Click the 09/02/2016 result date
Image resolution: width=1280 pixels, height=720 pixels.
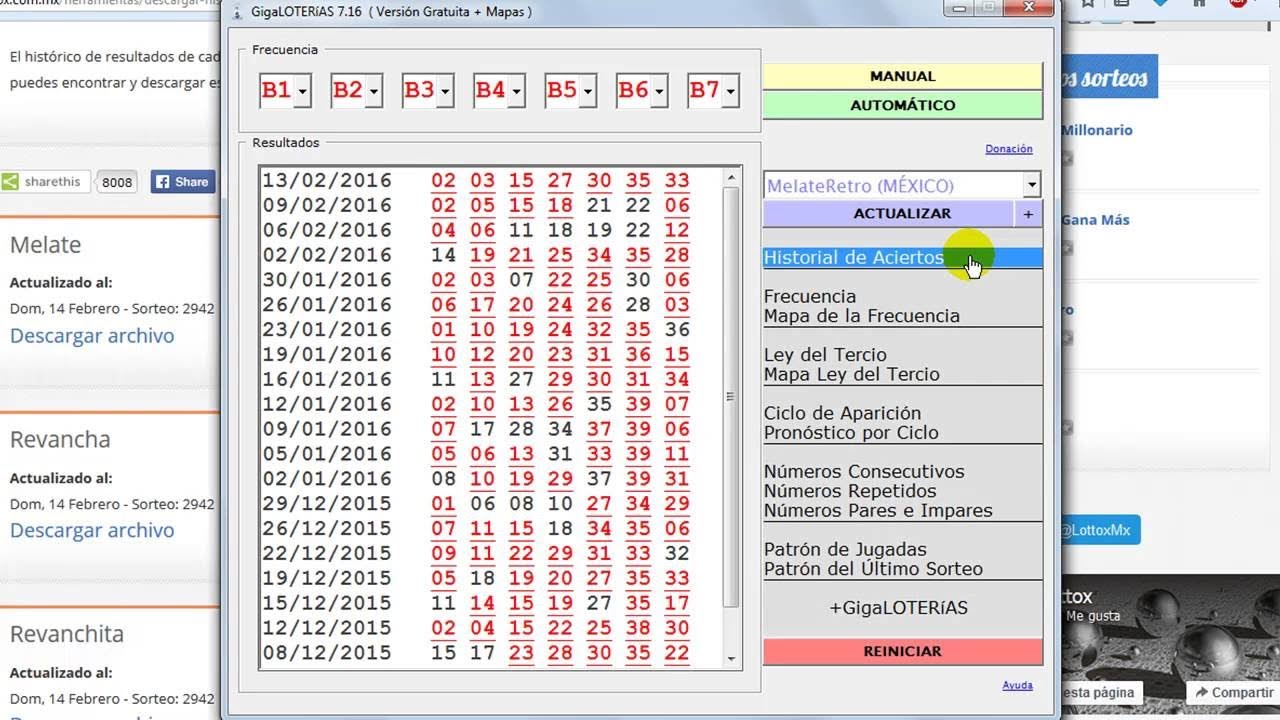tap(327, 206)
